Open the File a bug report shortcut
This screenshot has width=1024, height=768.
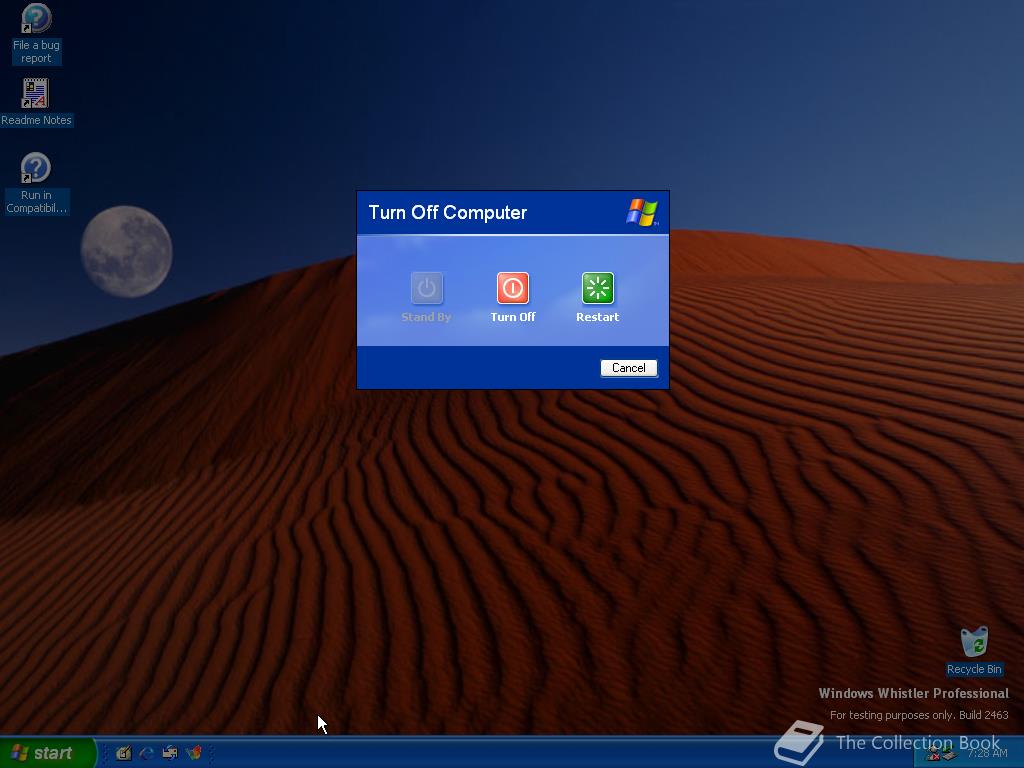[x=36, y=34]
